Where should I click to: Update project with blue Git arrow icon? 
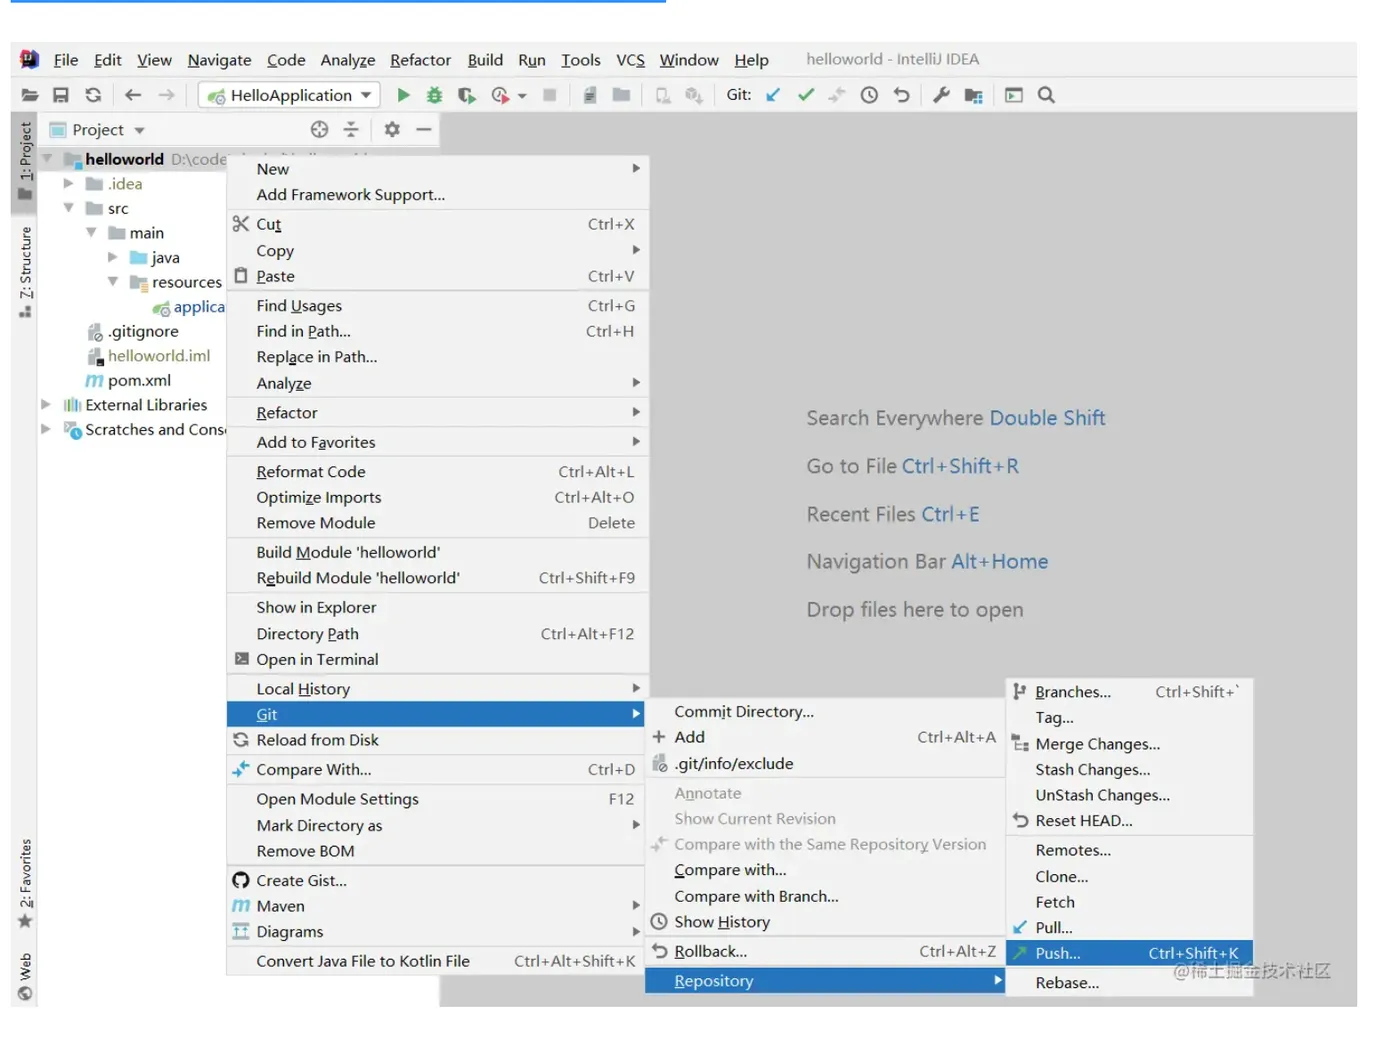click(773, 95)
